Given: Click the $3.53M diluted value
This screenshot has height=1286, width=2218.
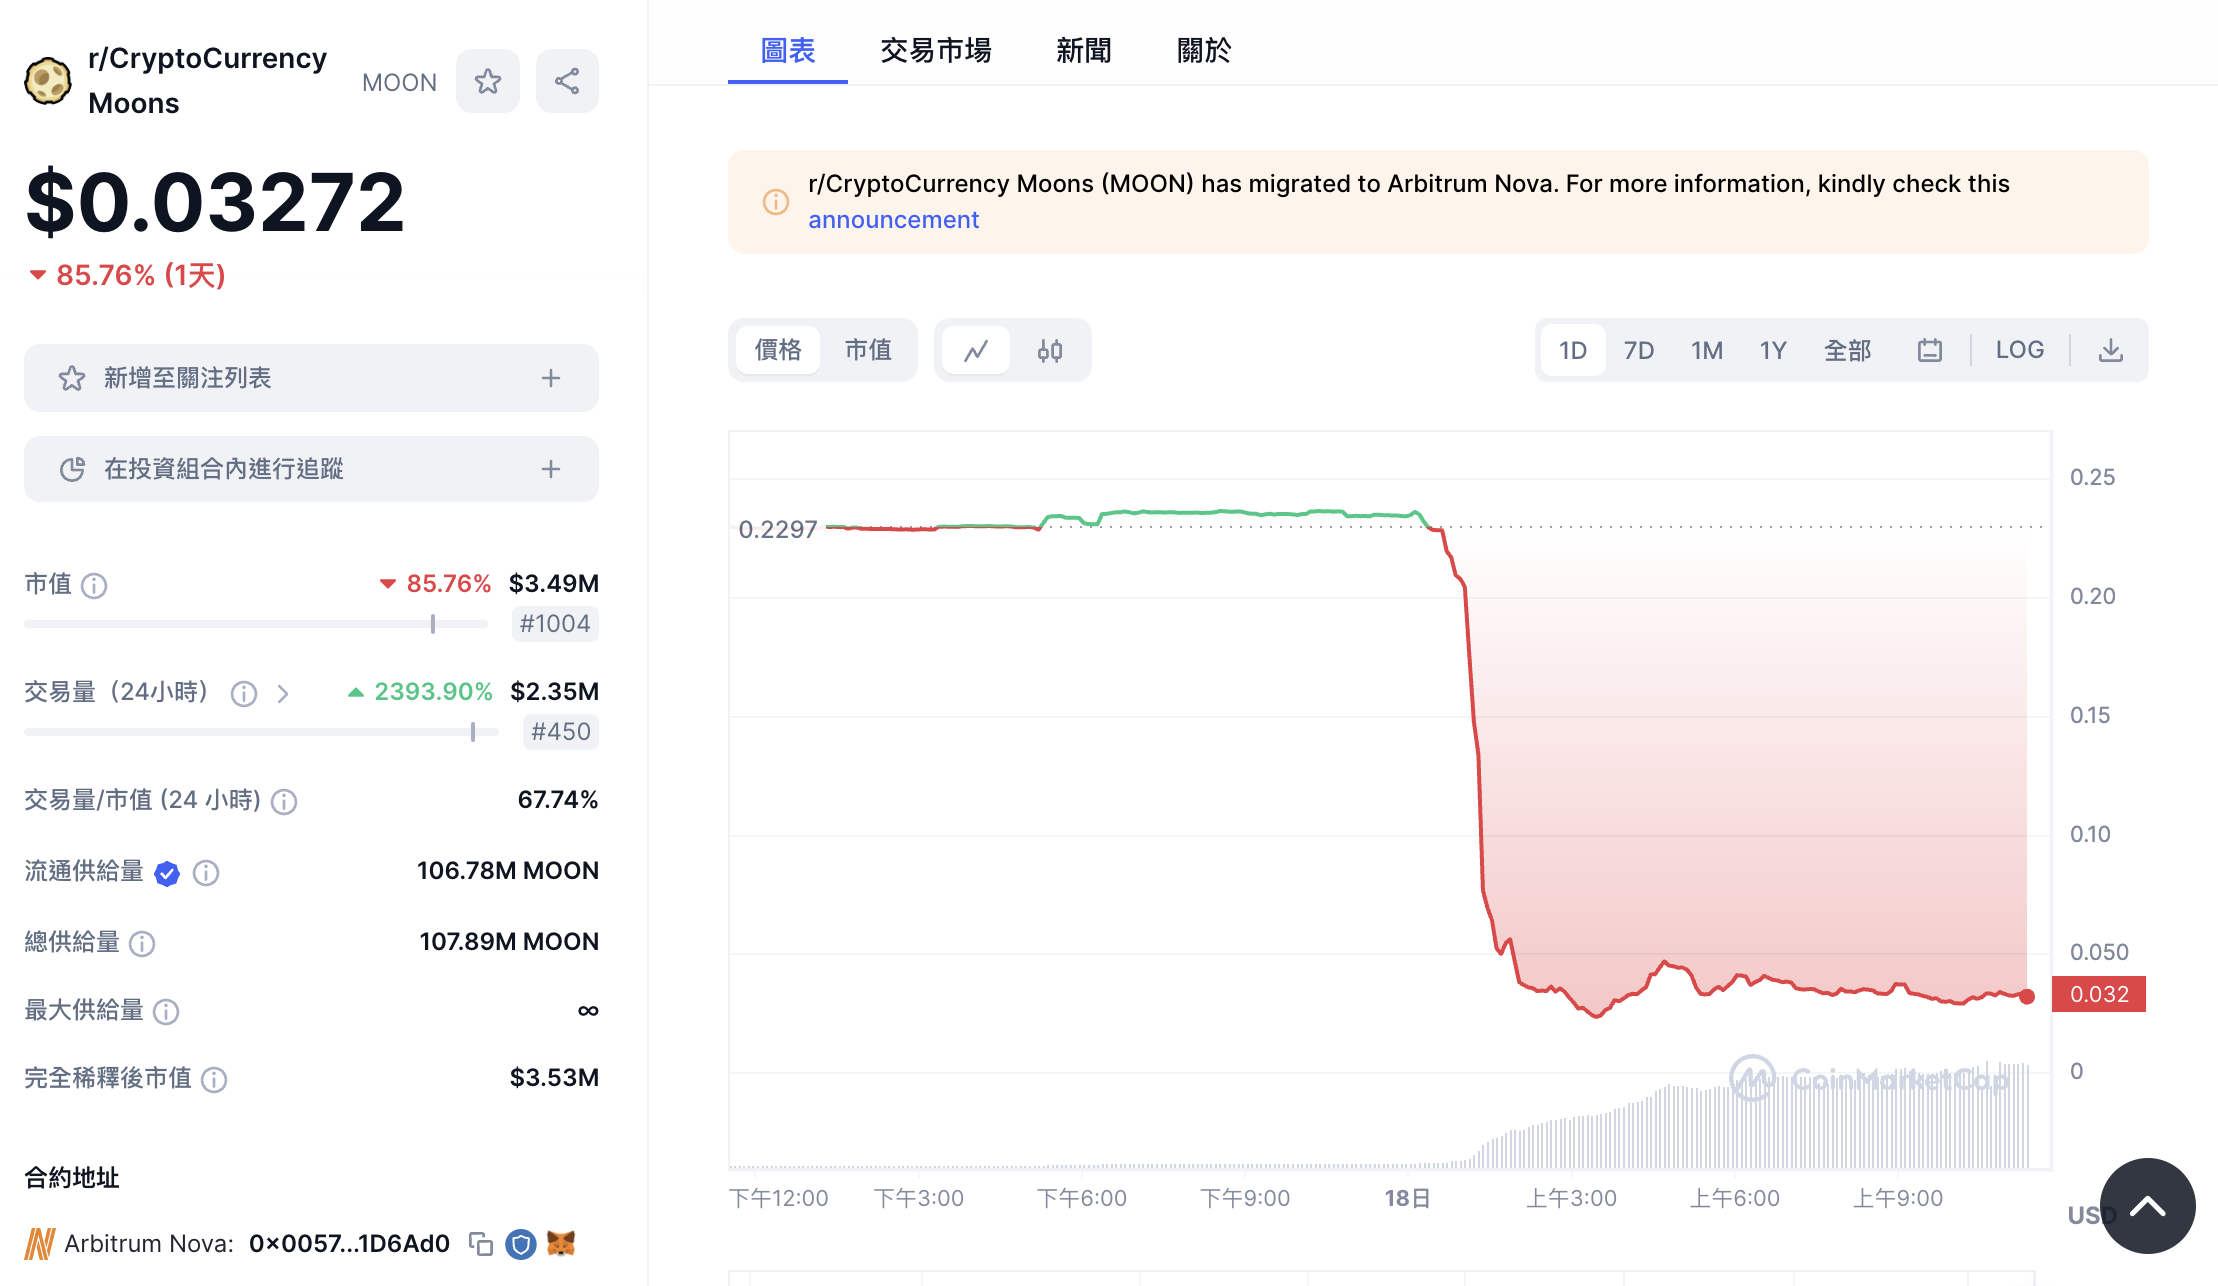Looking at the screenshot, I should [x=554, y=1078].
